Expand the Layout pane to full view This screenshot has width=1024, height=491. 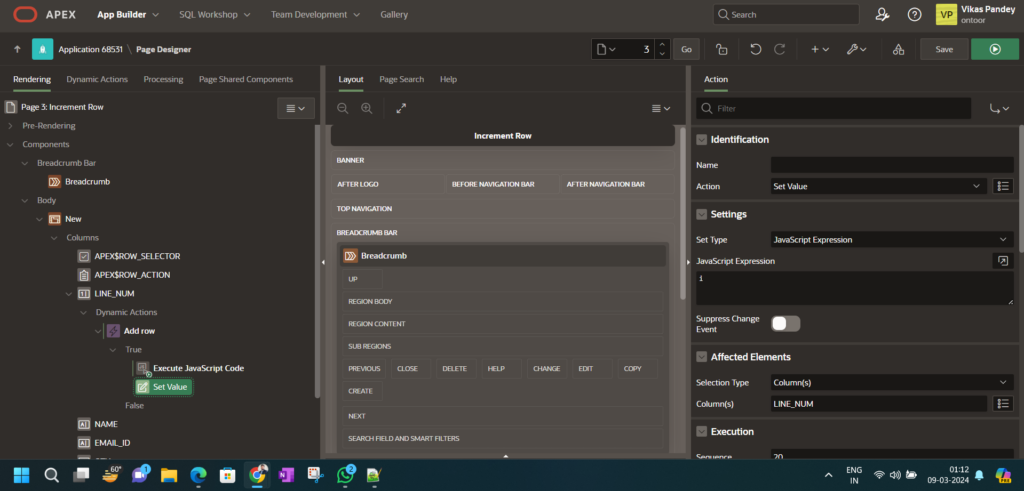click(x=401, y=108)
